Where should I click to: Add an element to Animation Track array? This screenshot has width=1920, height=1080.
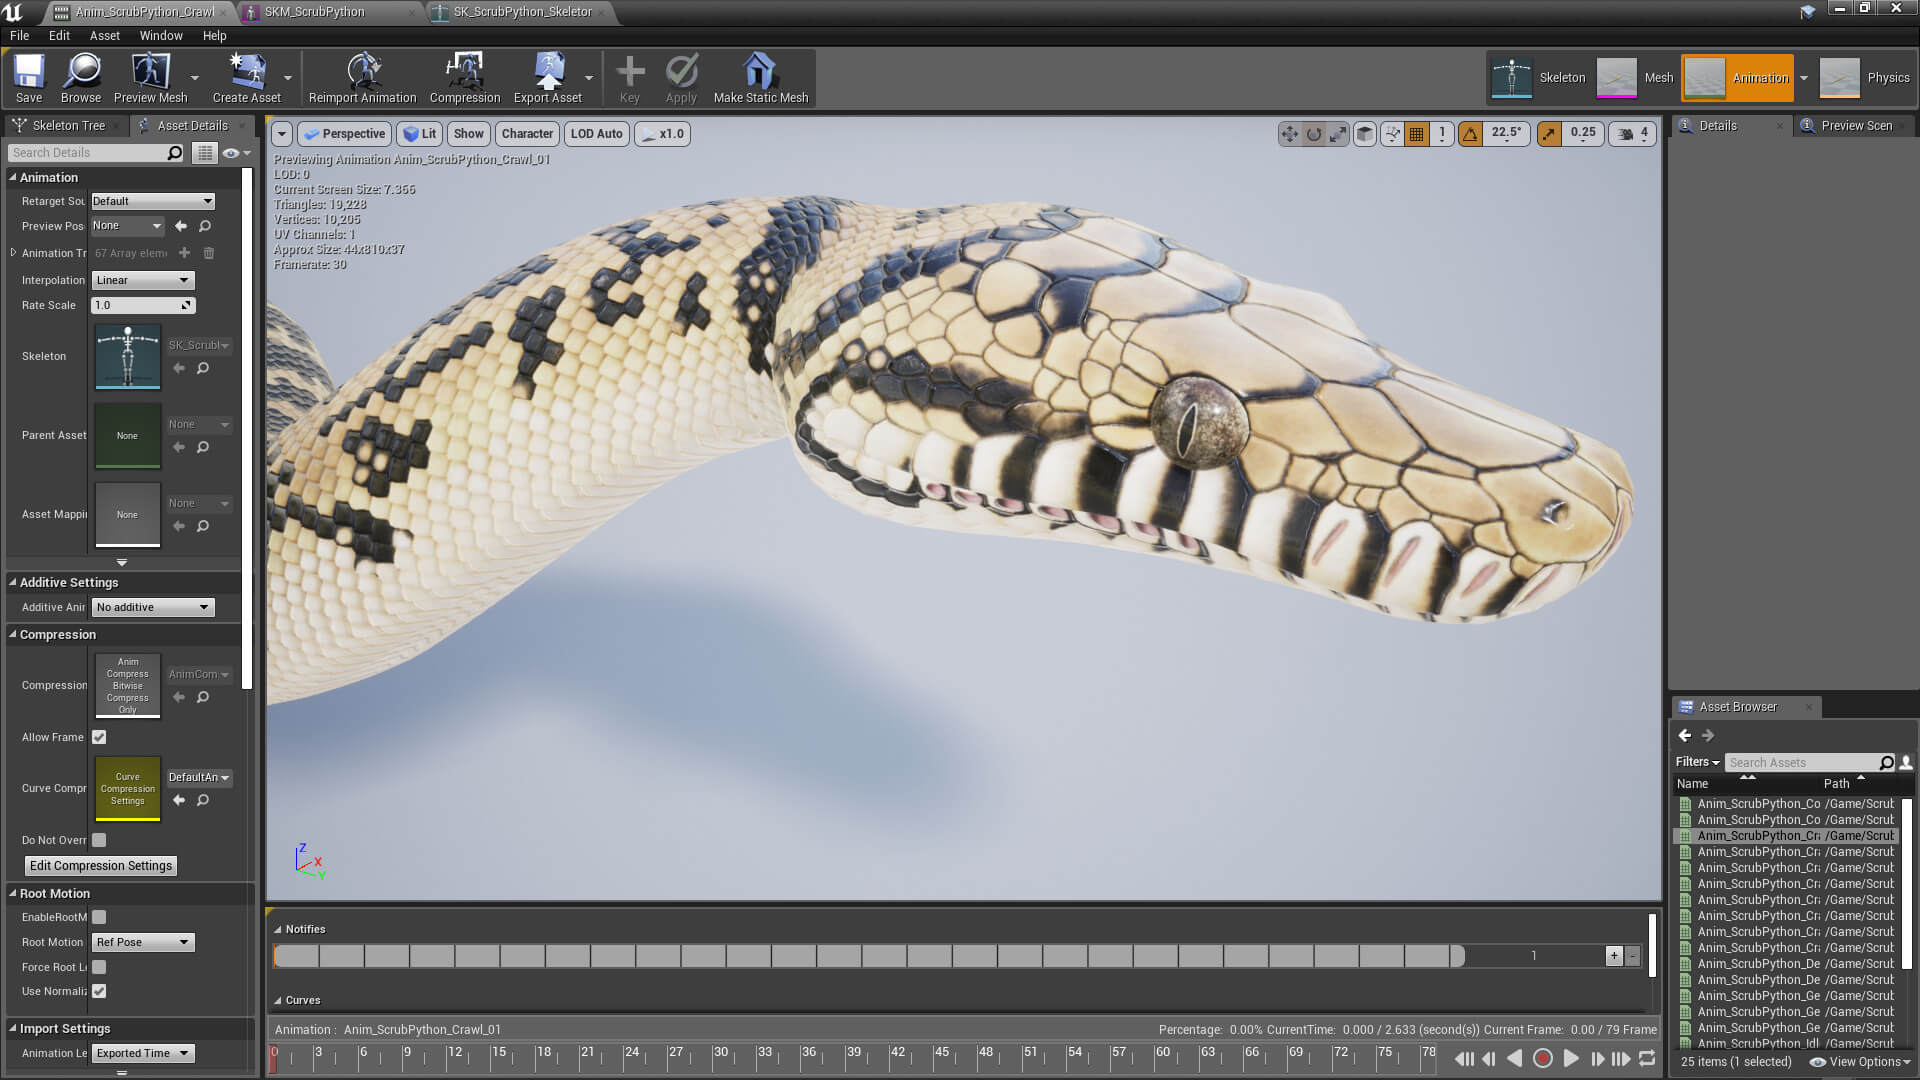(184, 253)
